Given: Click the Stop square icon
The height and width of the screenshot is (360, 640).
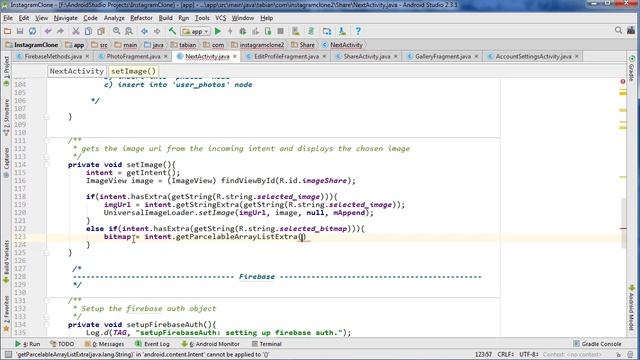Looking at the screenshot, I should [x=280, y=31].
